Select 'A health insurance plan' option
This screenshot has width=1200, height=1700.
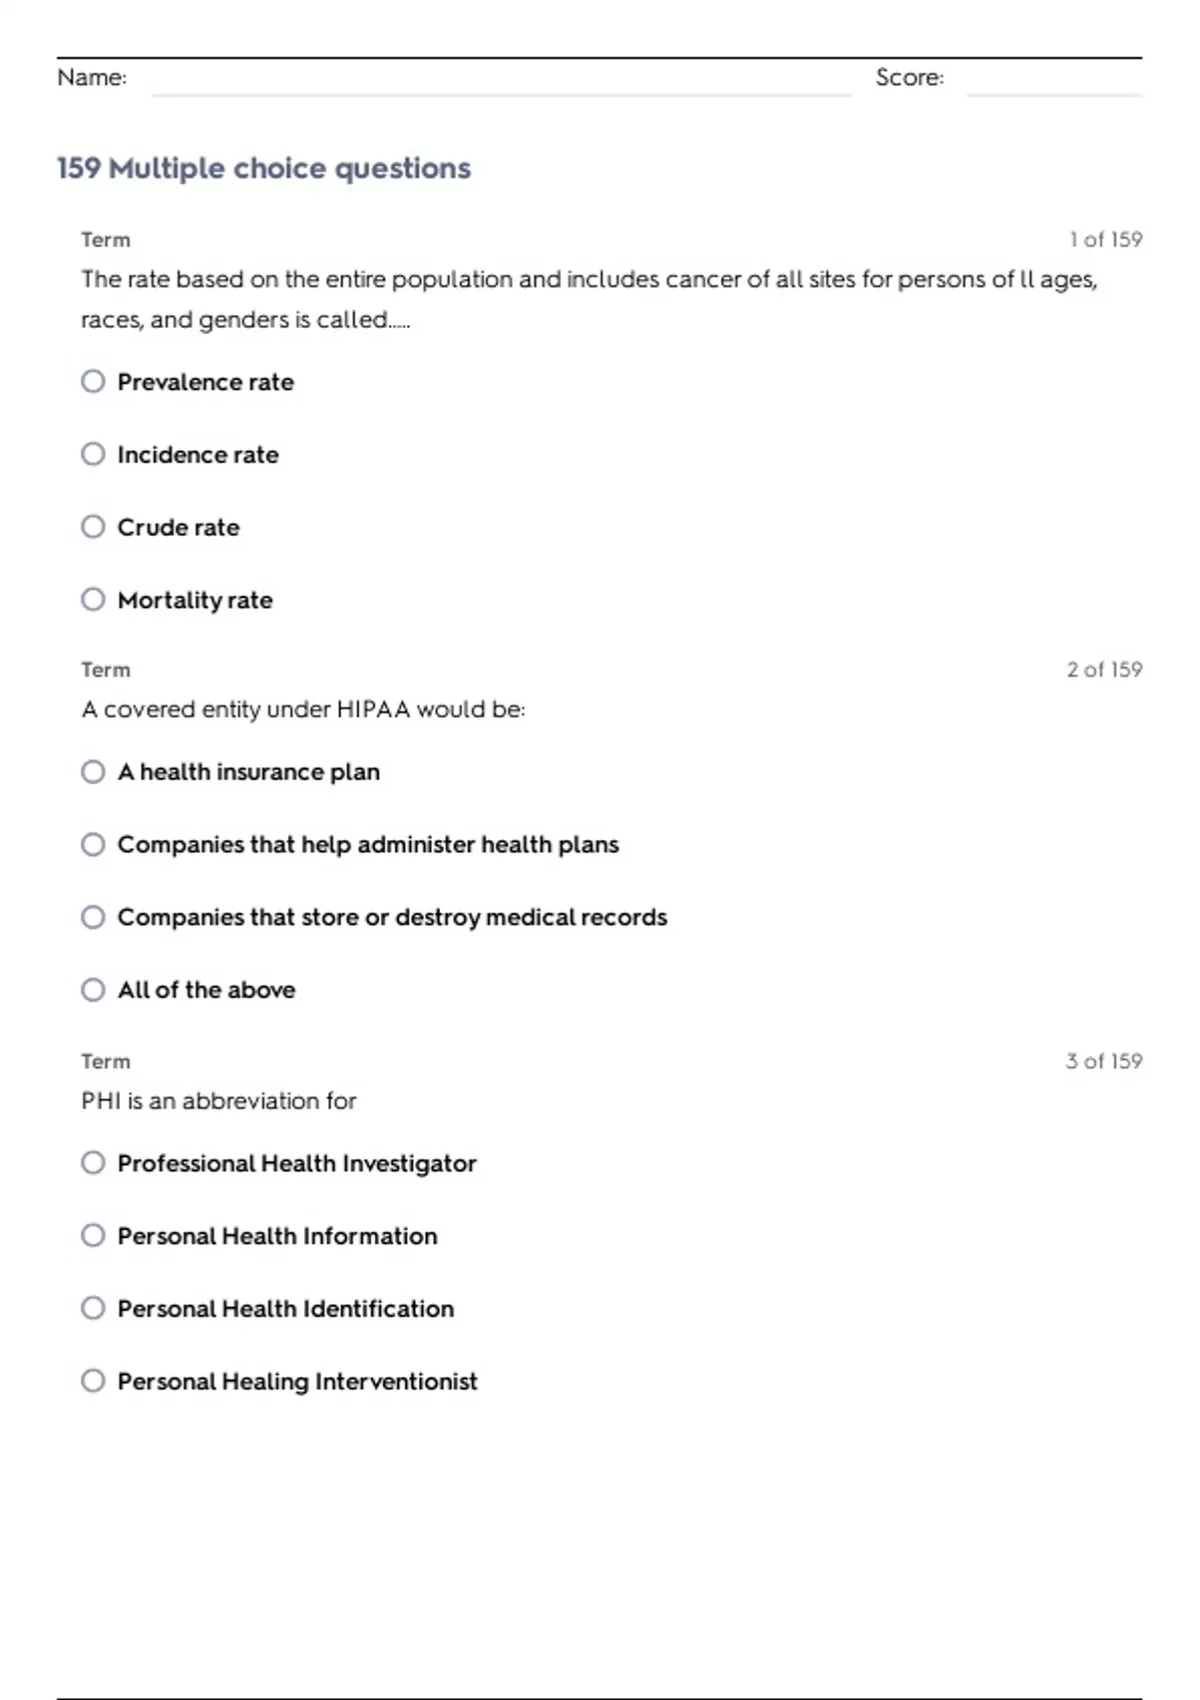[x=93, y=772]
